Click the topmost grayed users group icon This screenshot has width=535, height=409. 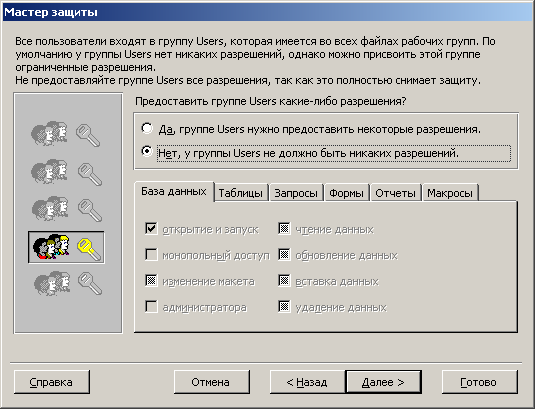[49, 133]
